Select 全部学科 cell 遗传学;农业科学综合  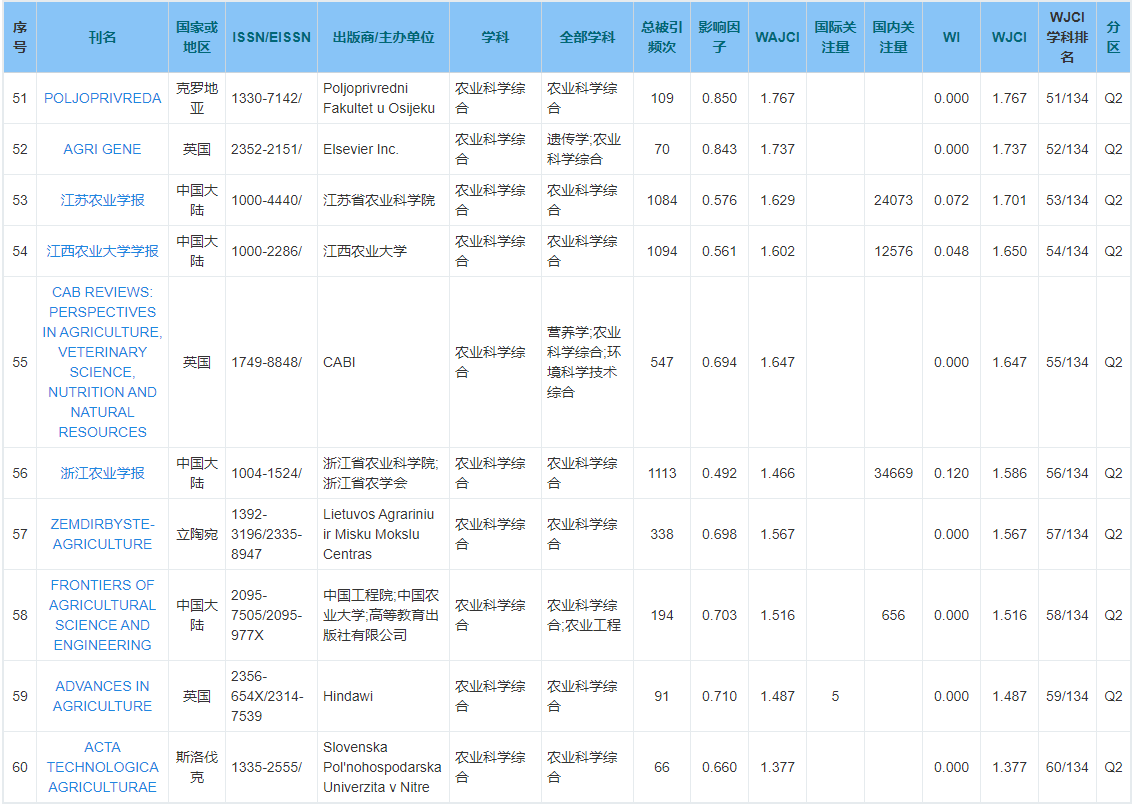point(587,149)
